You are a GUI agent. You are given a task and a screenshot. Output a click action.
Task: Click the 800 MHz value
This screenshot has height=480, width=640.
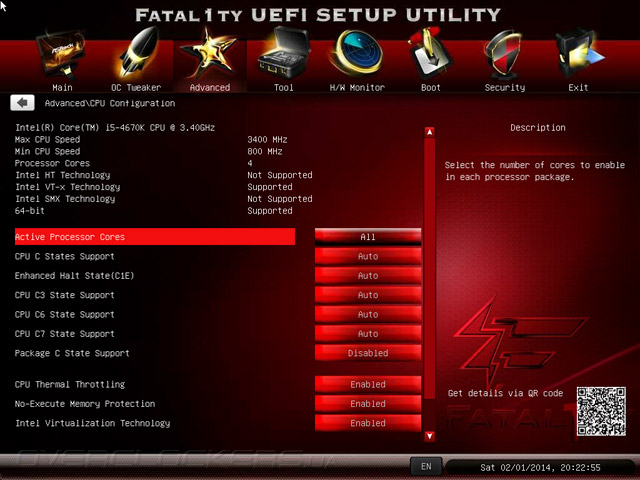point(264,151)
